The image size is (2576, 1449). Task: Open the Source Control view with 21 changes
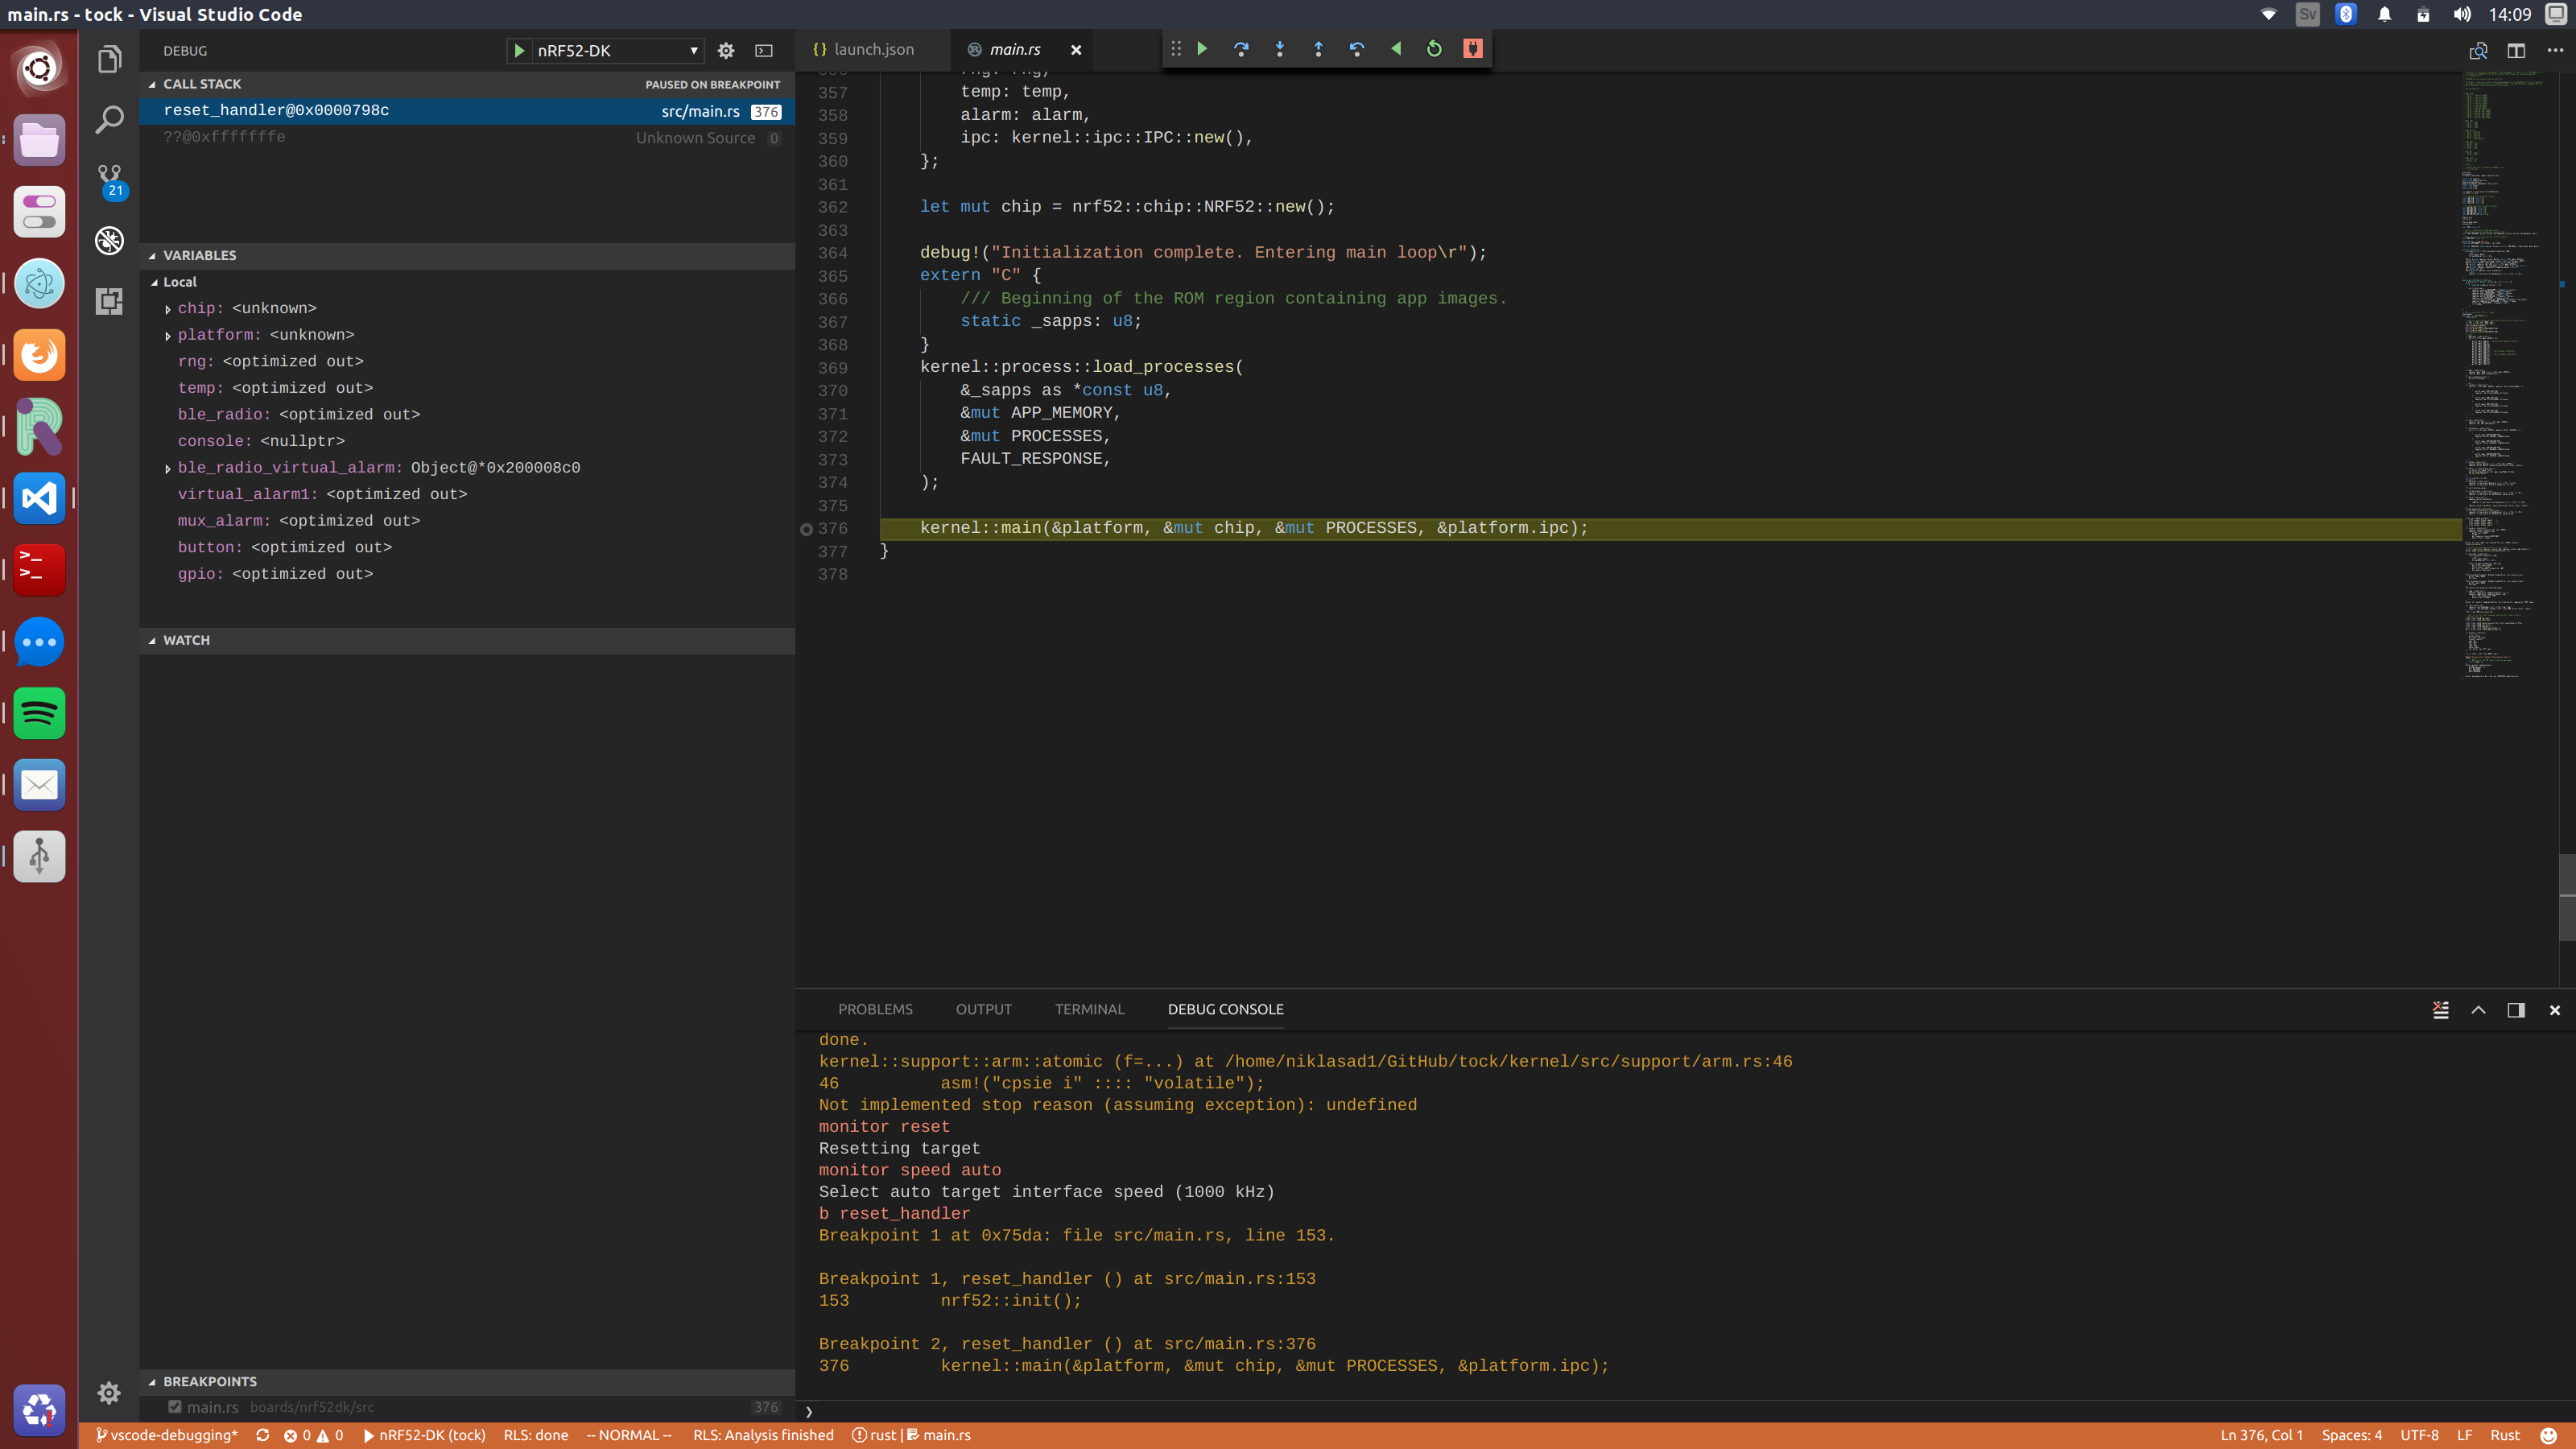click(109, 179)
